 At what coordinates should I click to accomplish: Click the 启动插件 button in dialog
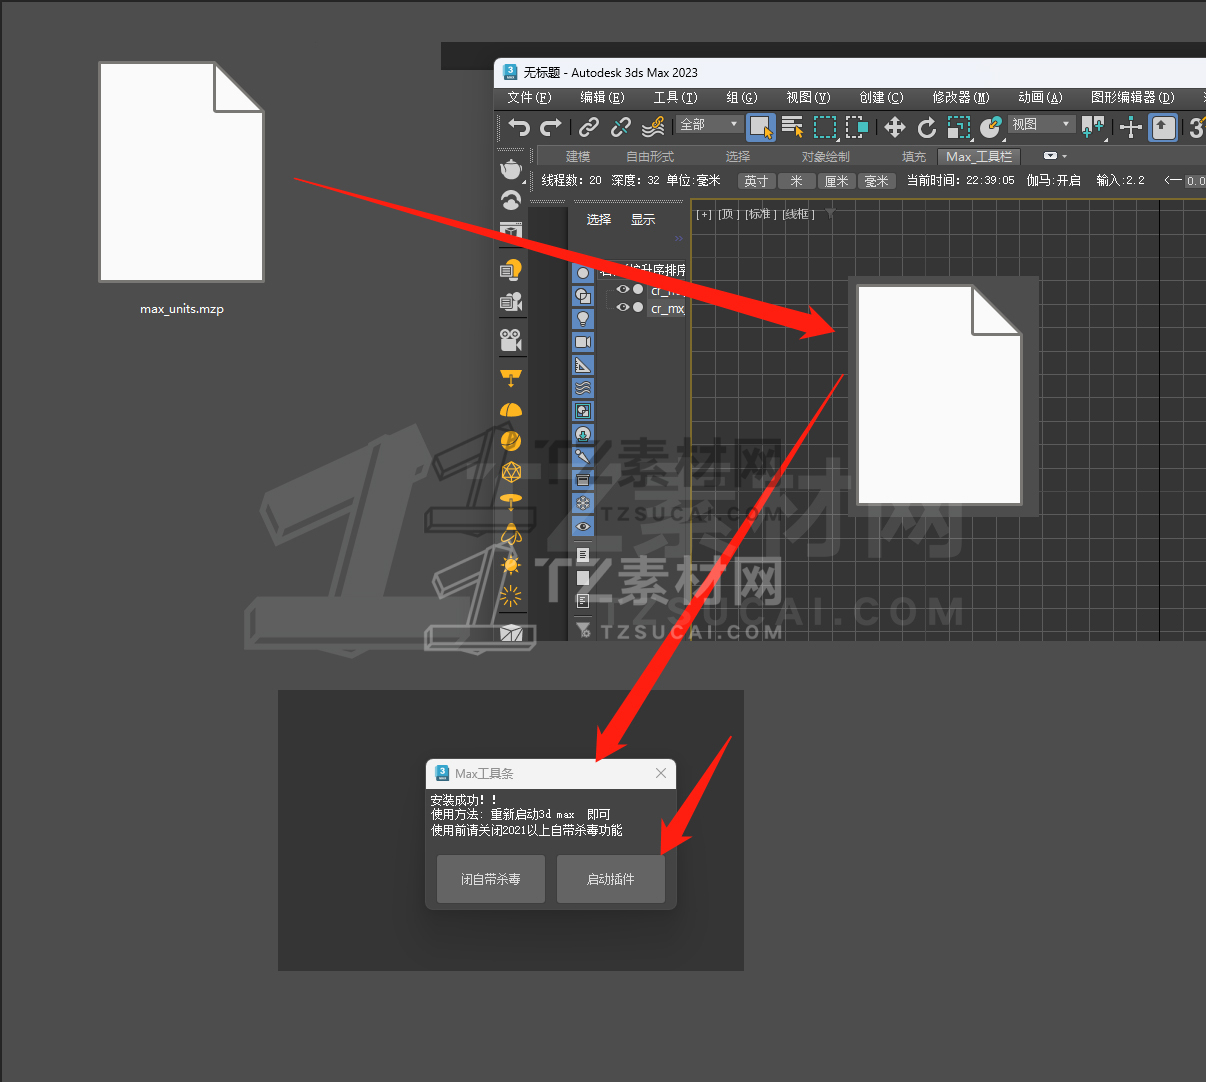(610, 879)
